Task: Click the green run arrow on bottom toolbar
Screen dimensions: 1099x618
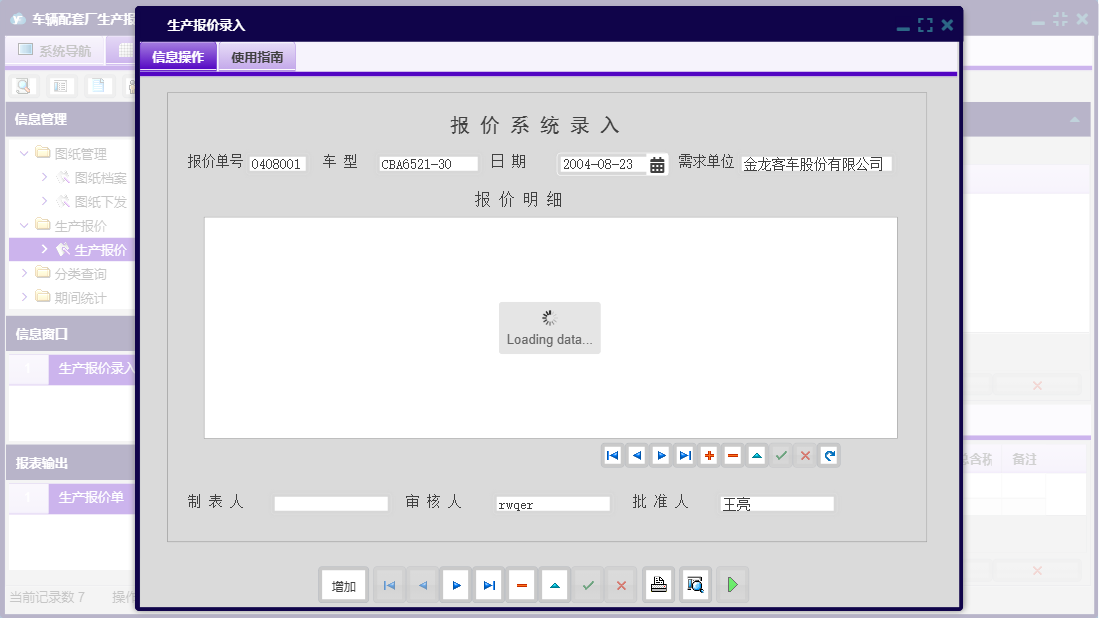Action: (732, 585)
